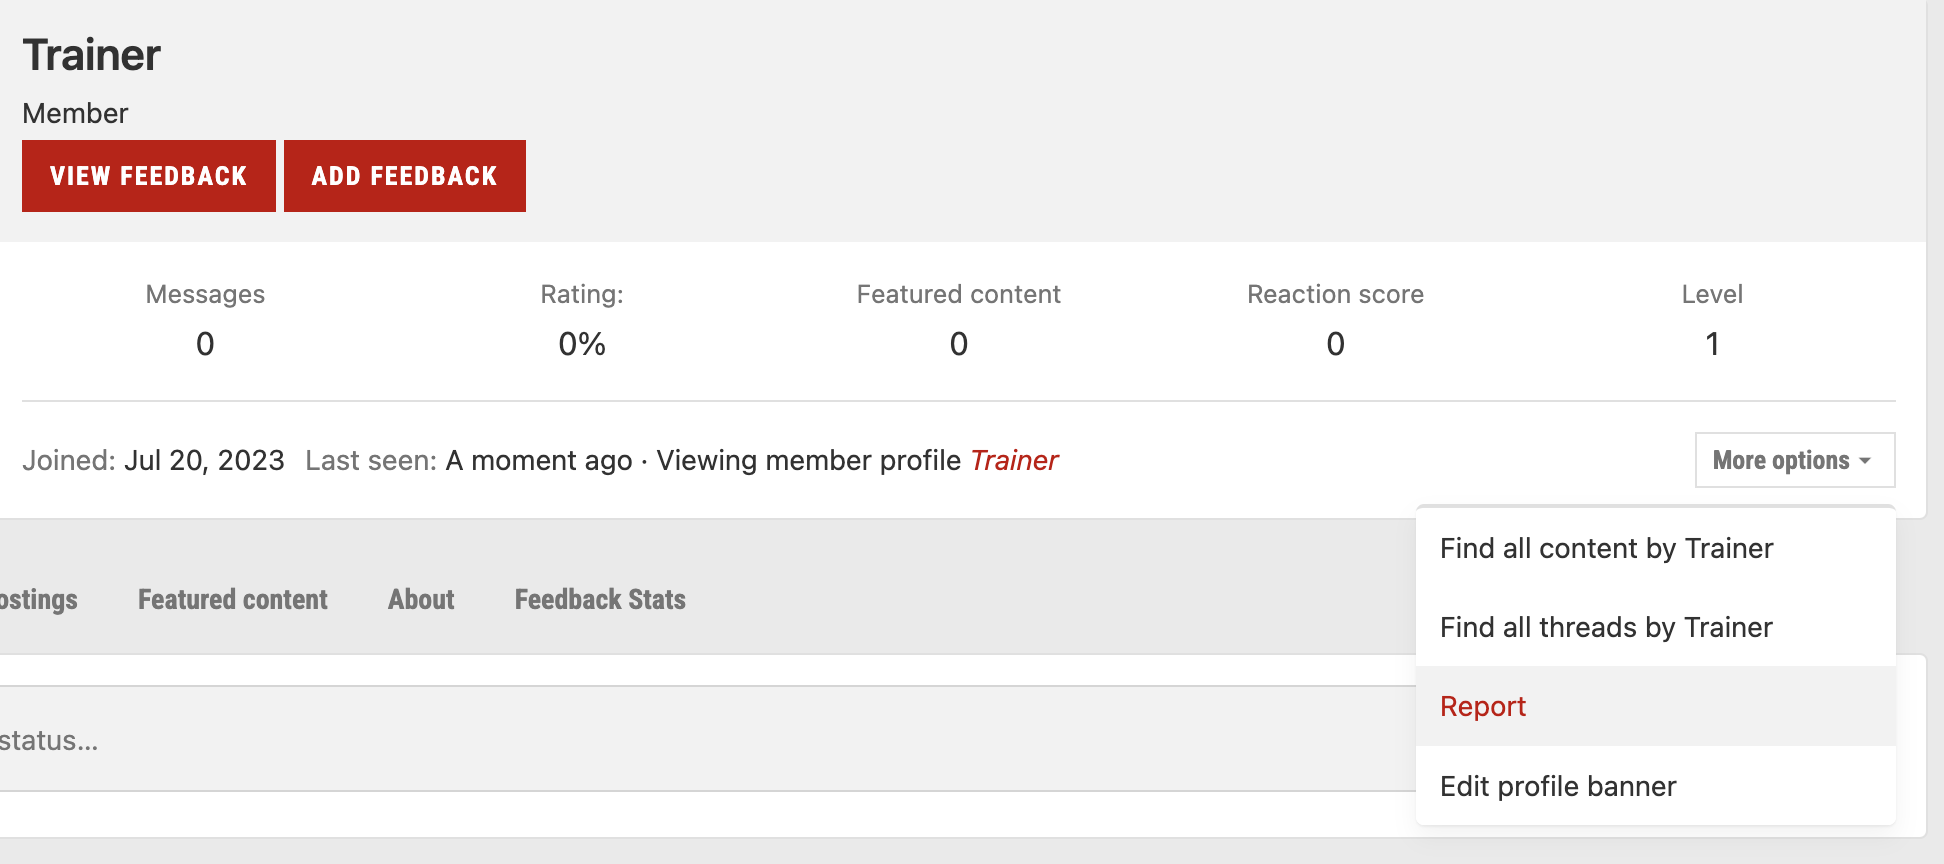Screen dimensions: 1944x864
Task: Open the More options dropdown
Action: click(x=1794, y=460)
